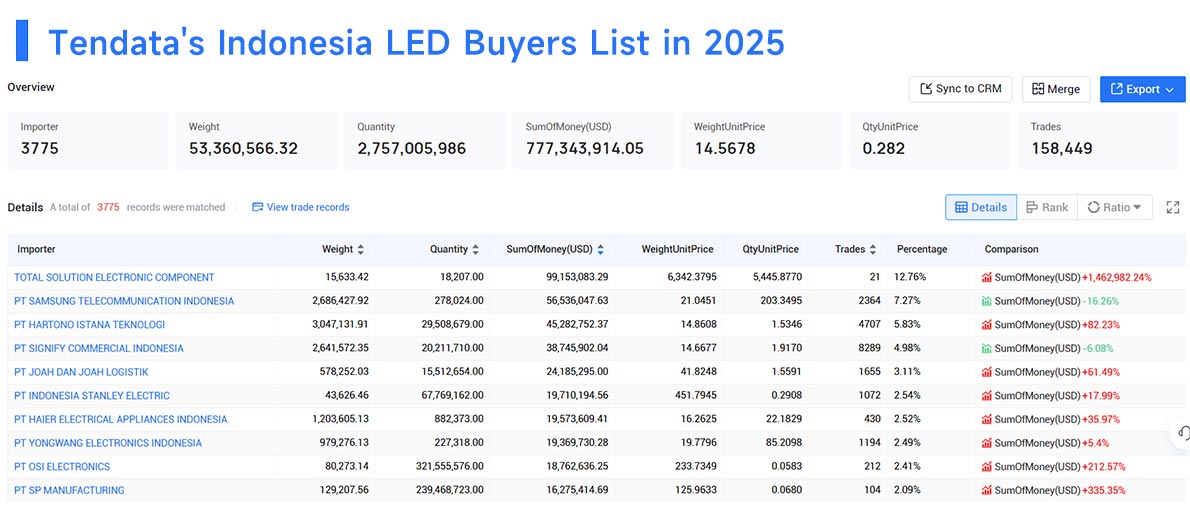Image resolution: width=1190 pixels, height=513 pixels.
Task: Open the Export dropdown
Action: pyautogui.click(x=1142, y=89)
